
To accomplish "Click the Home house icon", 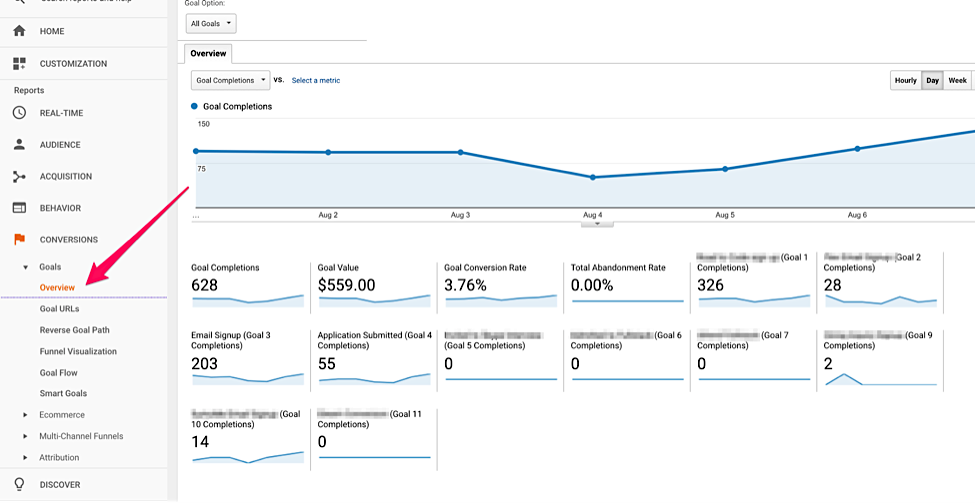I will (x=19, y=31).
